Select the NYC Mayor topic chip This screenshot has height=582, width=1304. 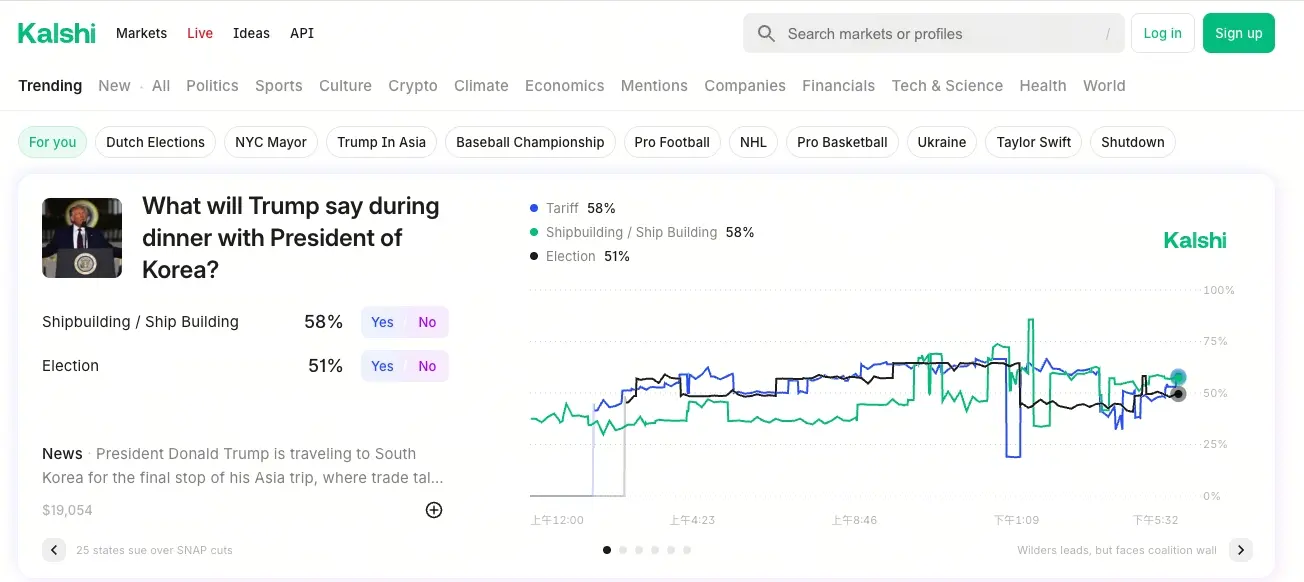tap(271, 142)
